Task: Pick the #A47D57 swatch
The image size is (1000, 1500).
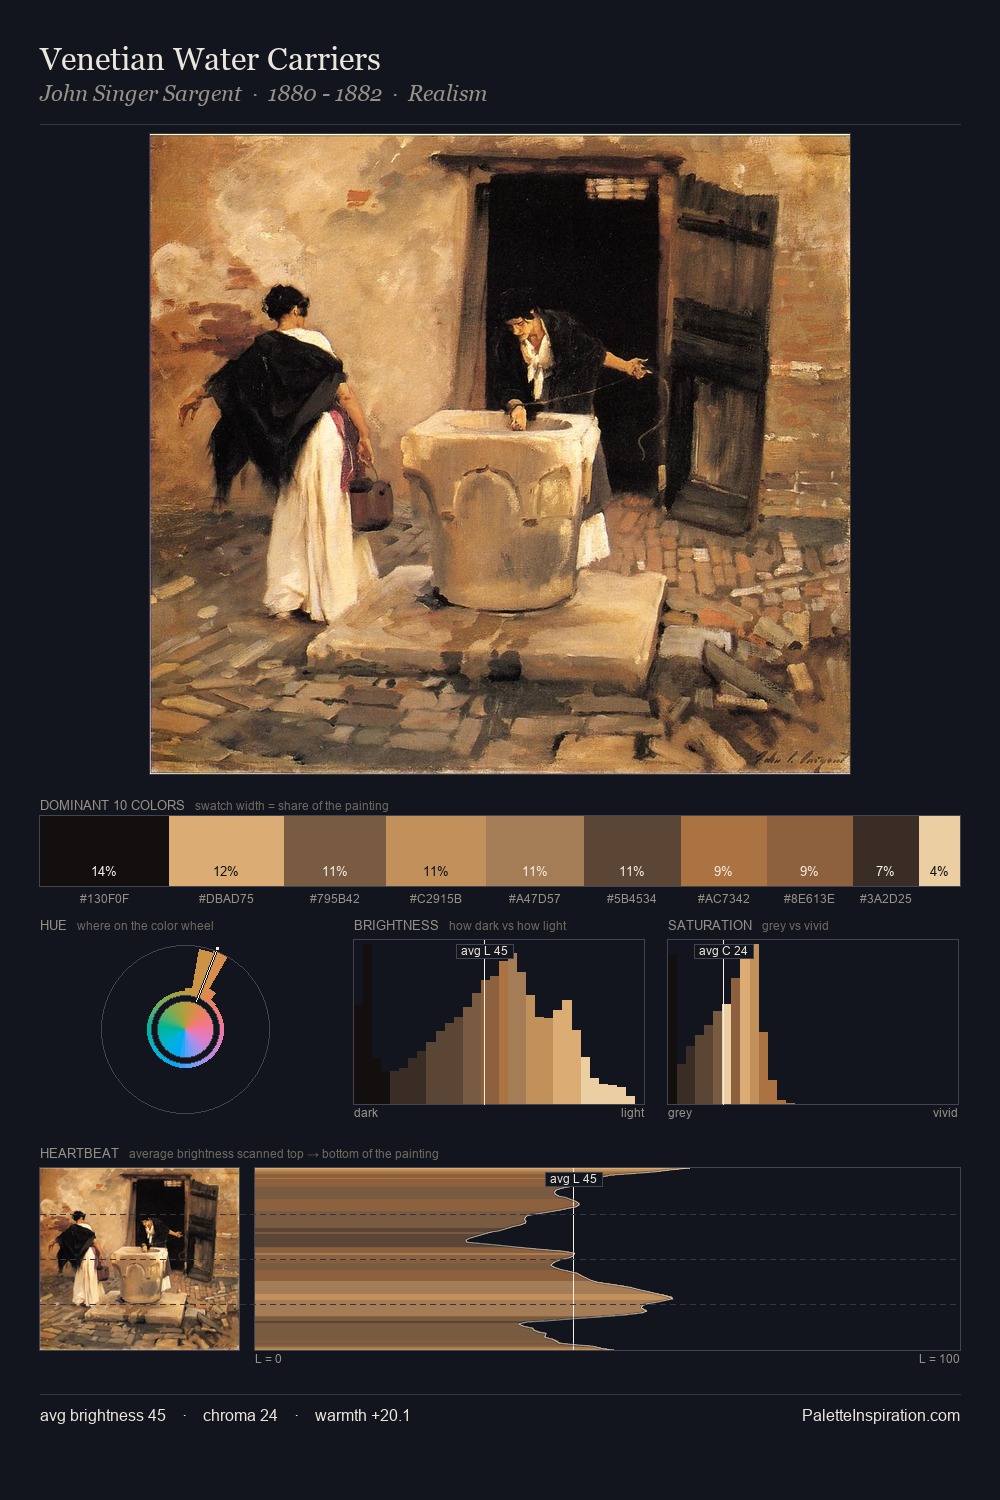Action: coord(535,851)
